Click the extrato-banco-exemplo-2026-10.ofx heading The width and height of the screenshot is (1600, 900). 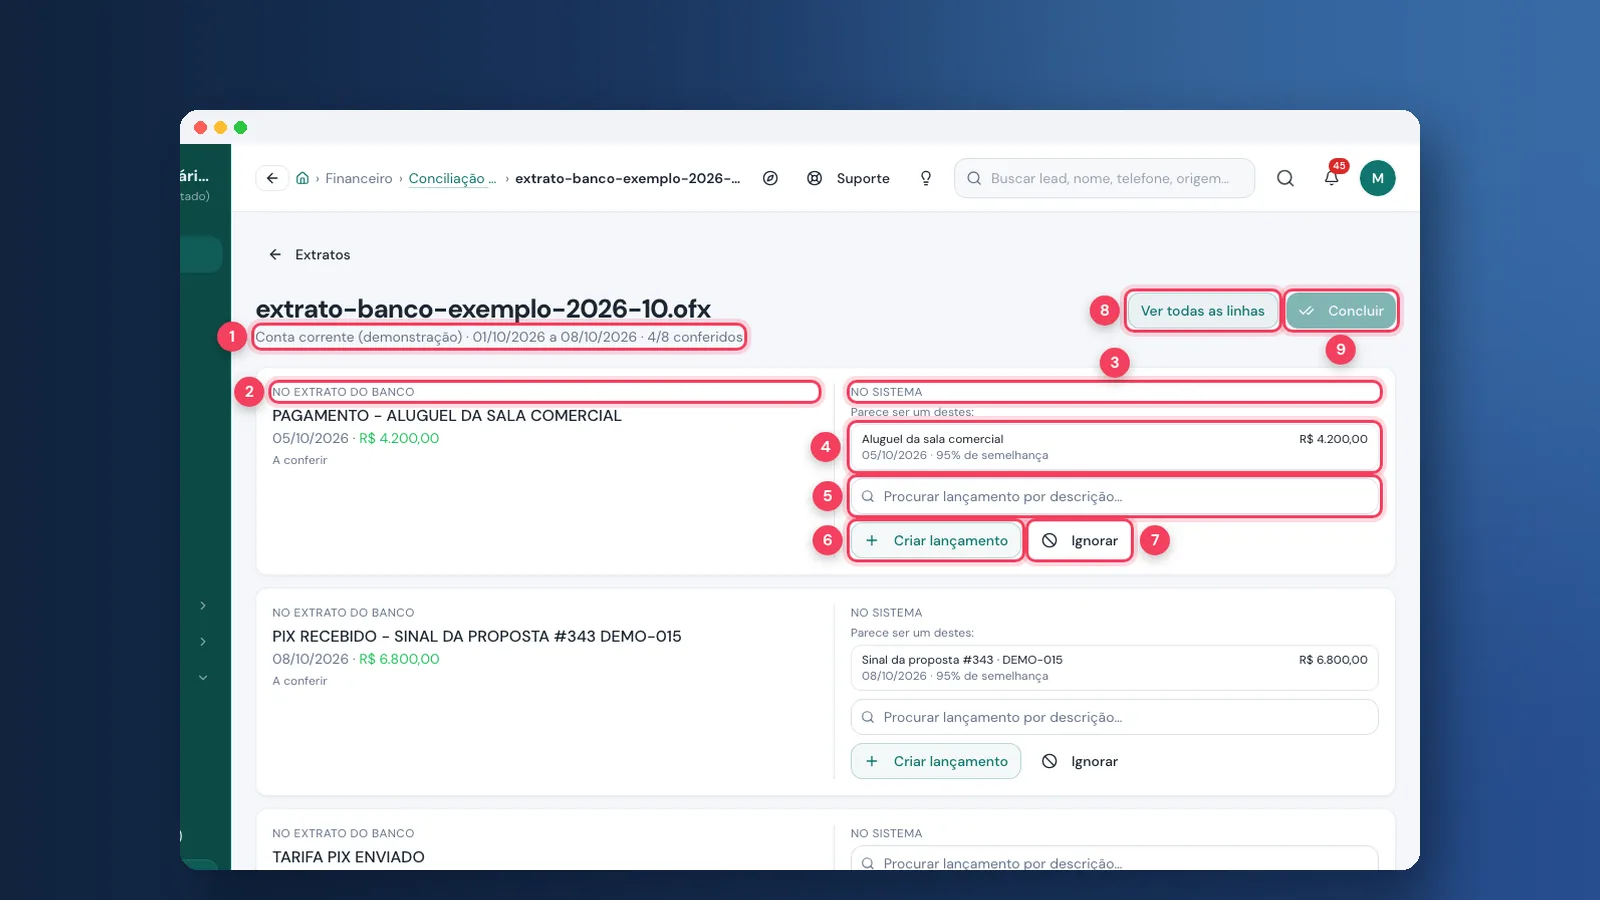483,309
